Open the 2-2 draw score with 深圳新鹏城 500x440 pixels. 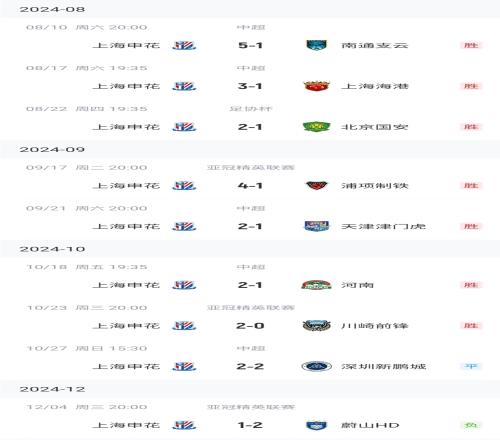[x=250, y=366]
